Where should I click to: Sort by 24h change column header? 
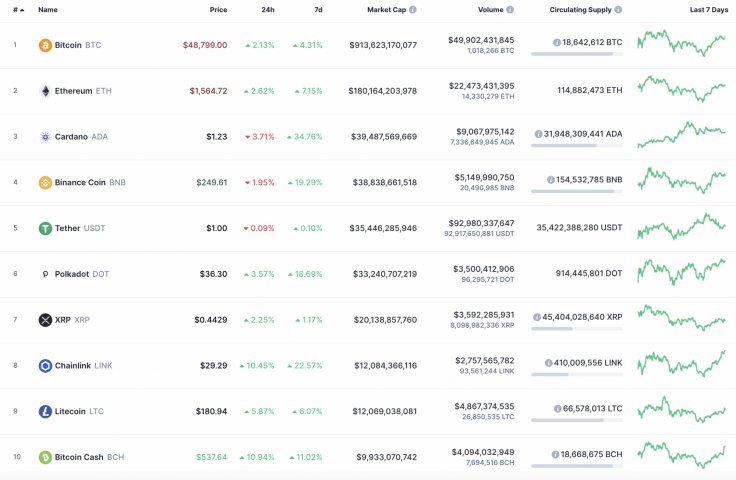click(267, 9)
